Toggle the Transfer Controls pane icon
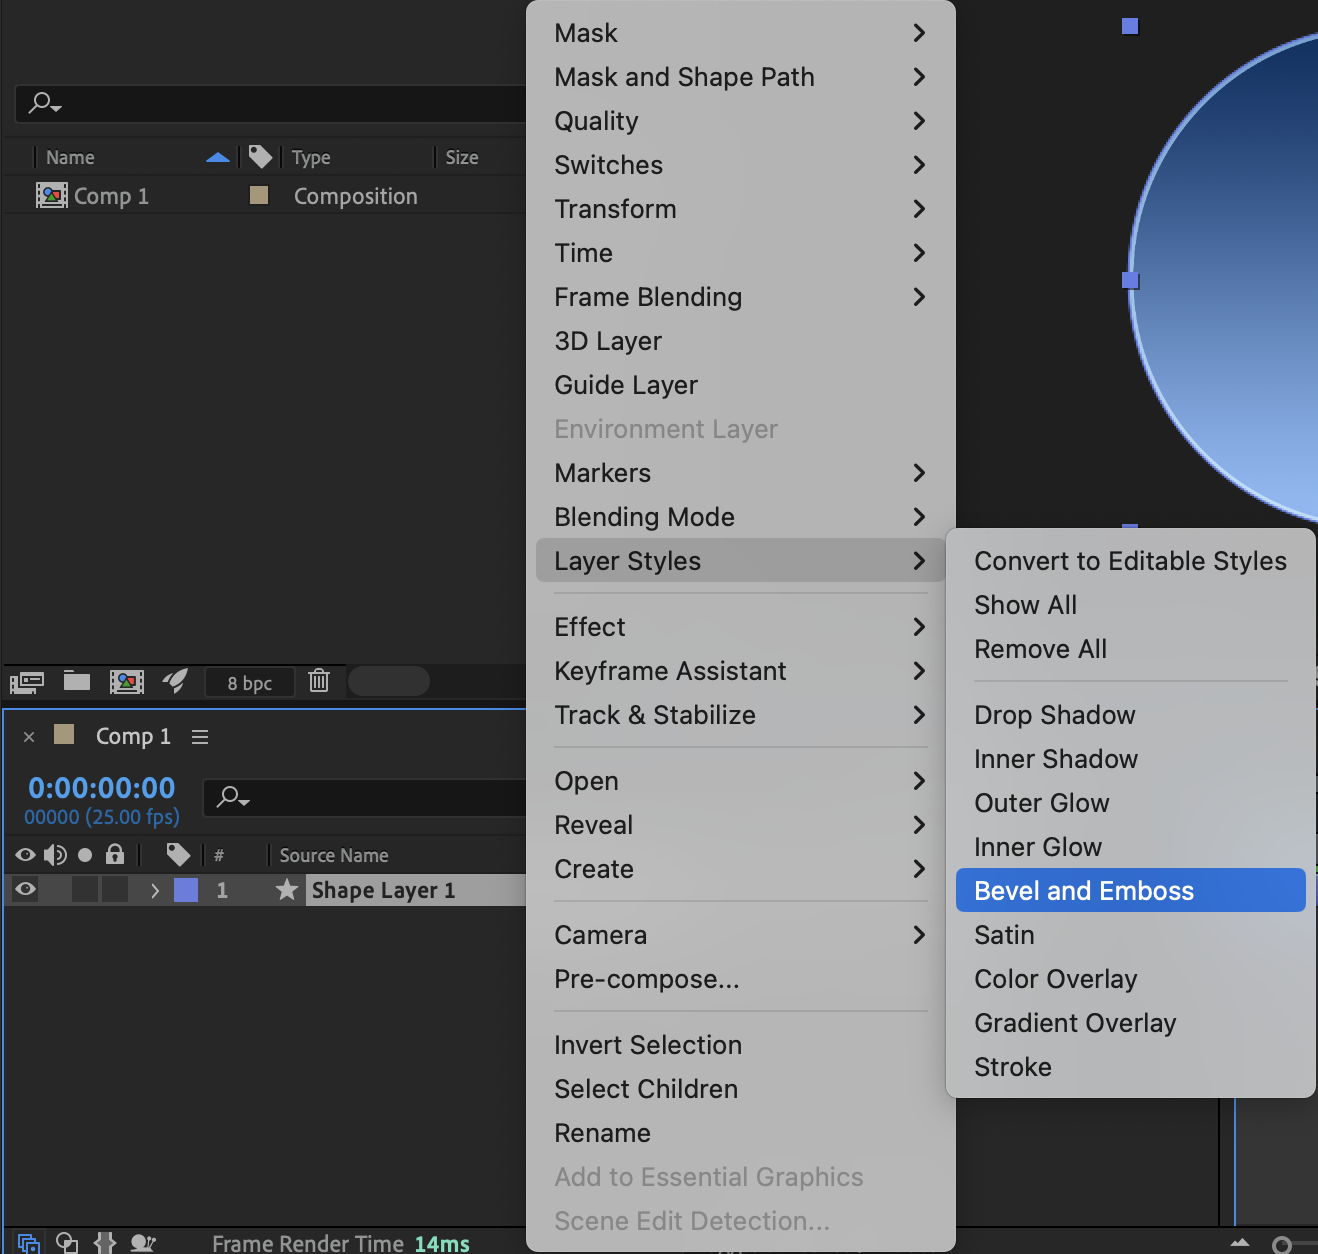The width and height of the screenshot is (1318, 1254). (x=67, y=1243)
